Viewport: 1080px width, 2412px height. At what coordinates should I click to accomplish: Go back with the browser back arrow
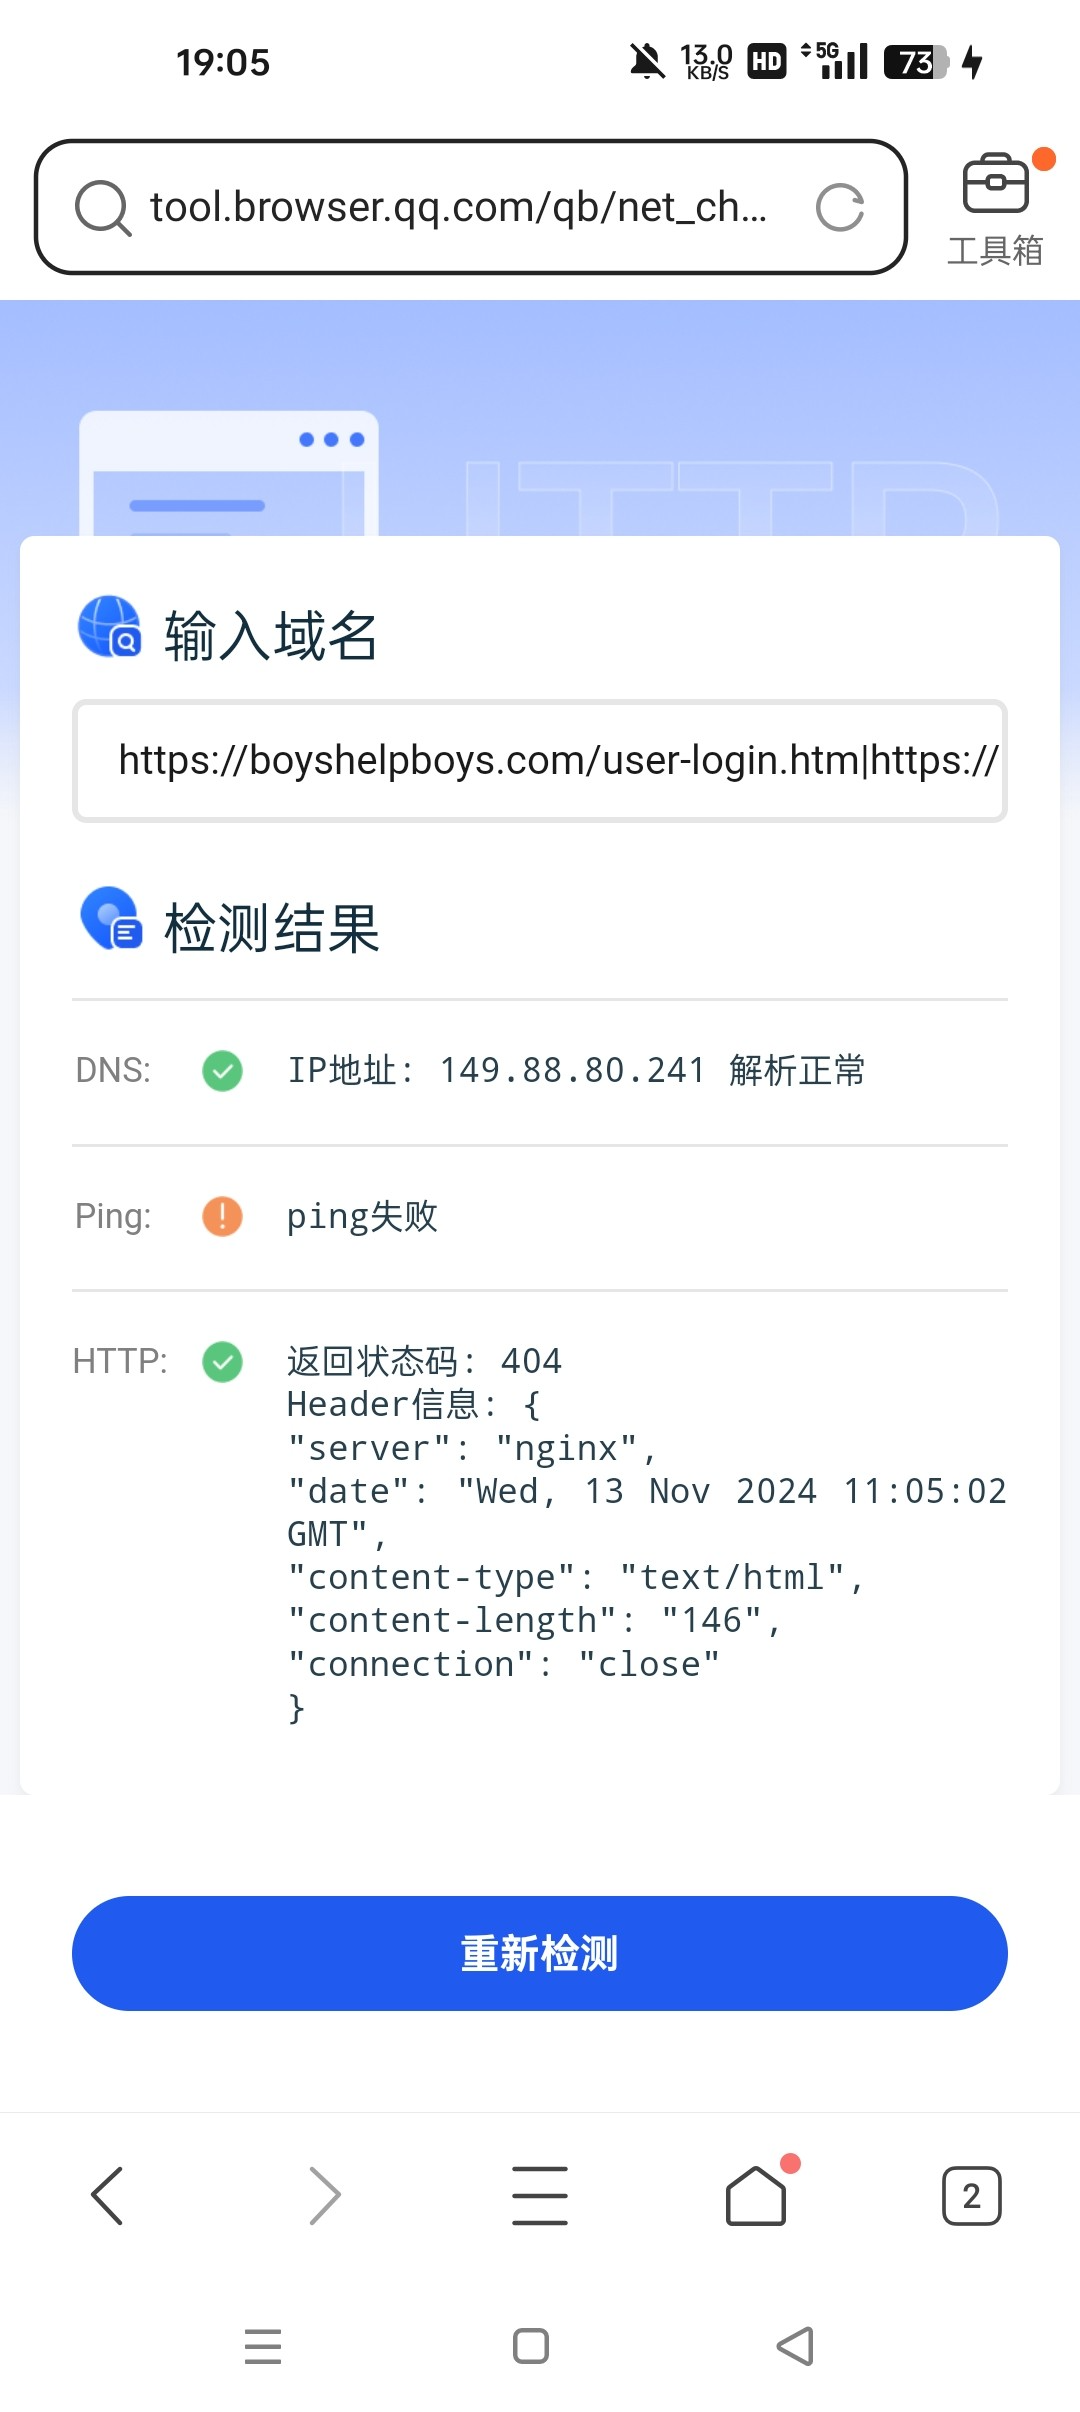point(107,2196)
